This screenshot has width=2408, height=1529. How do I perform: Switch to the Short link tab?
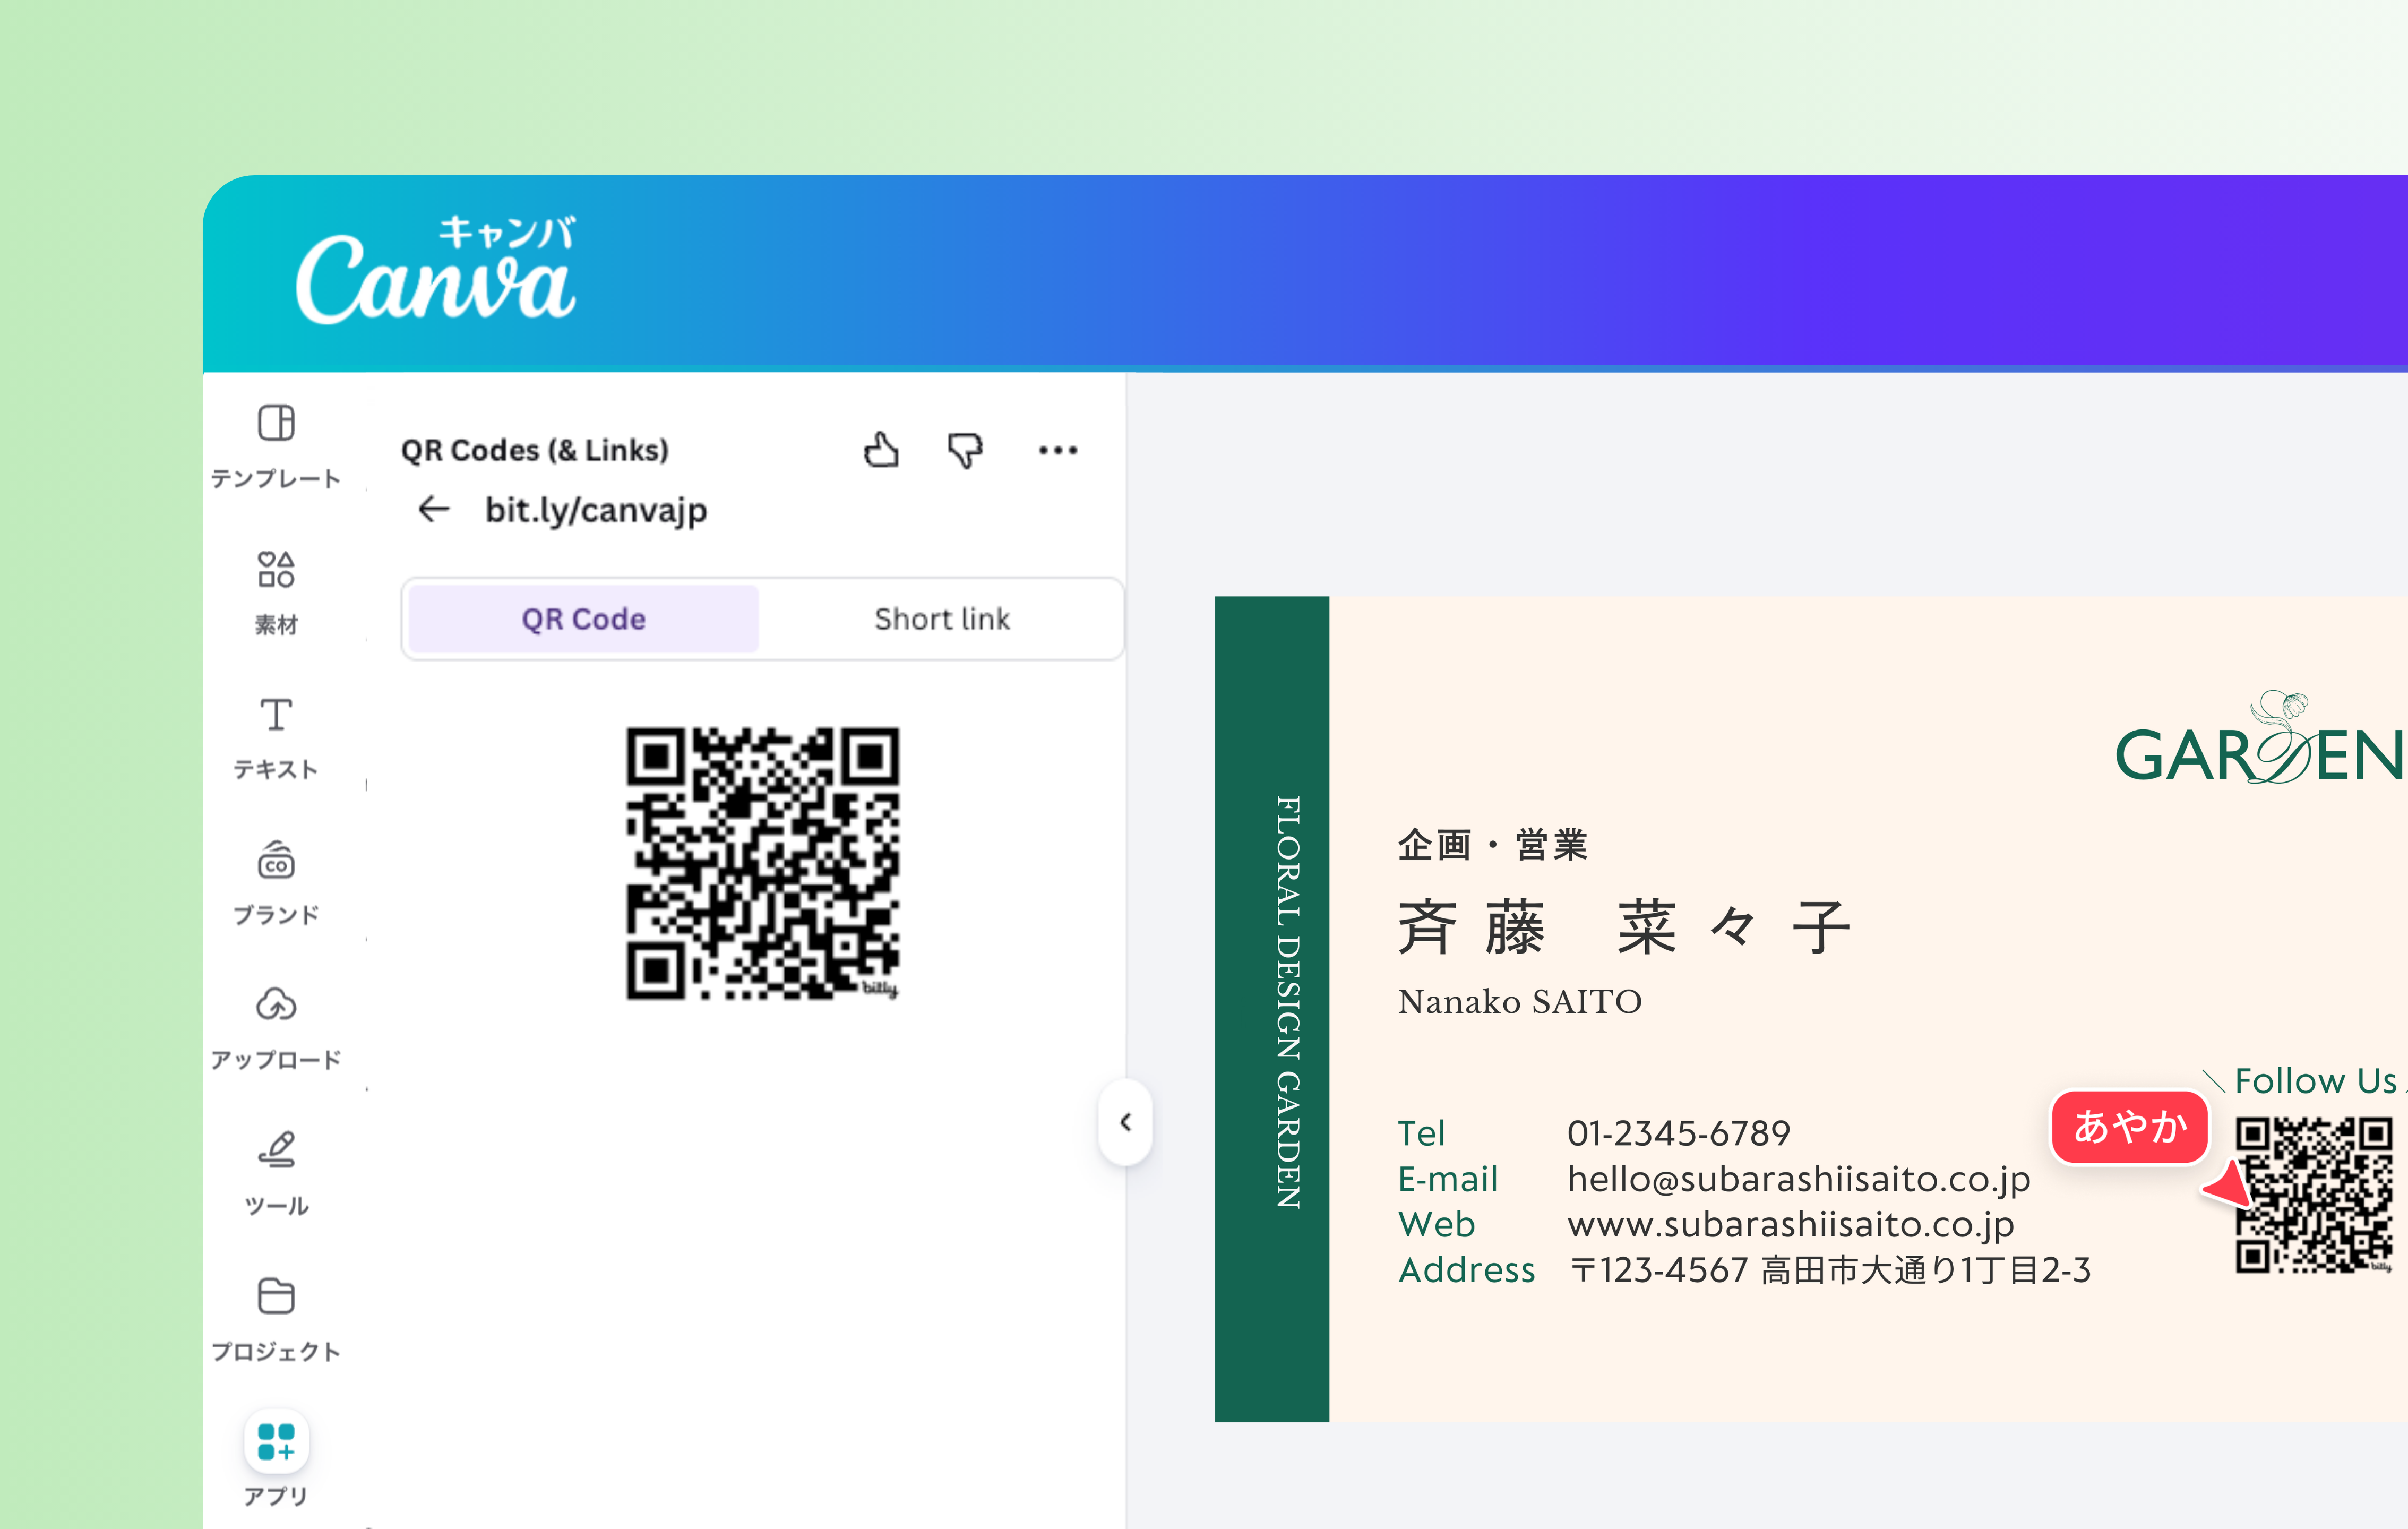click(942, 619)
